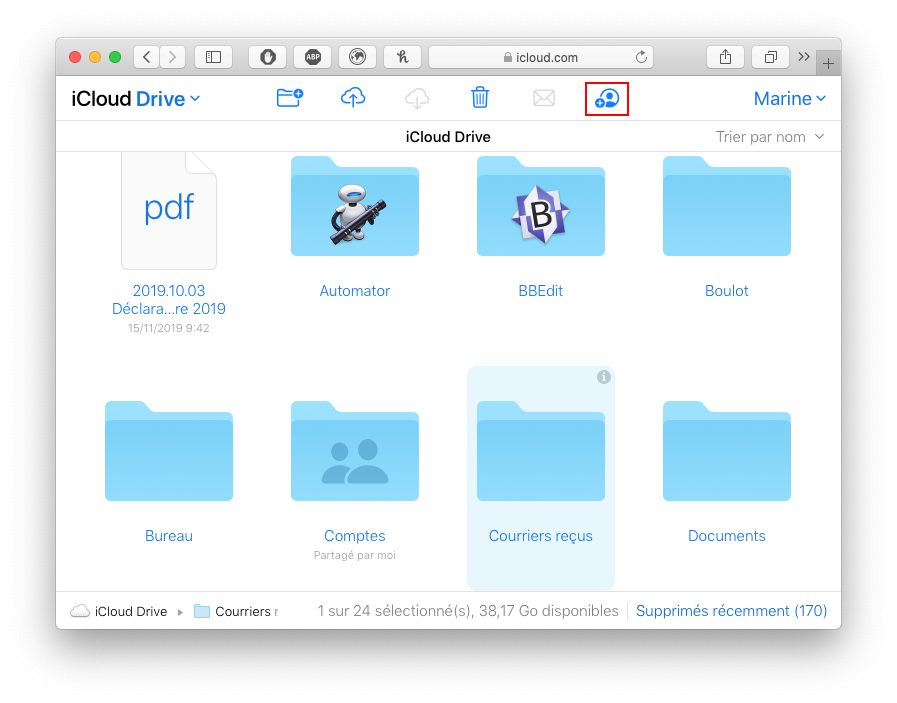Open the Safari sidebar icon
Image resolution: width=897 pixels, height=703 pixels.
point(213,57)
